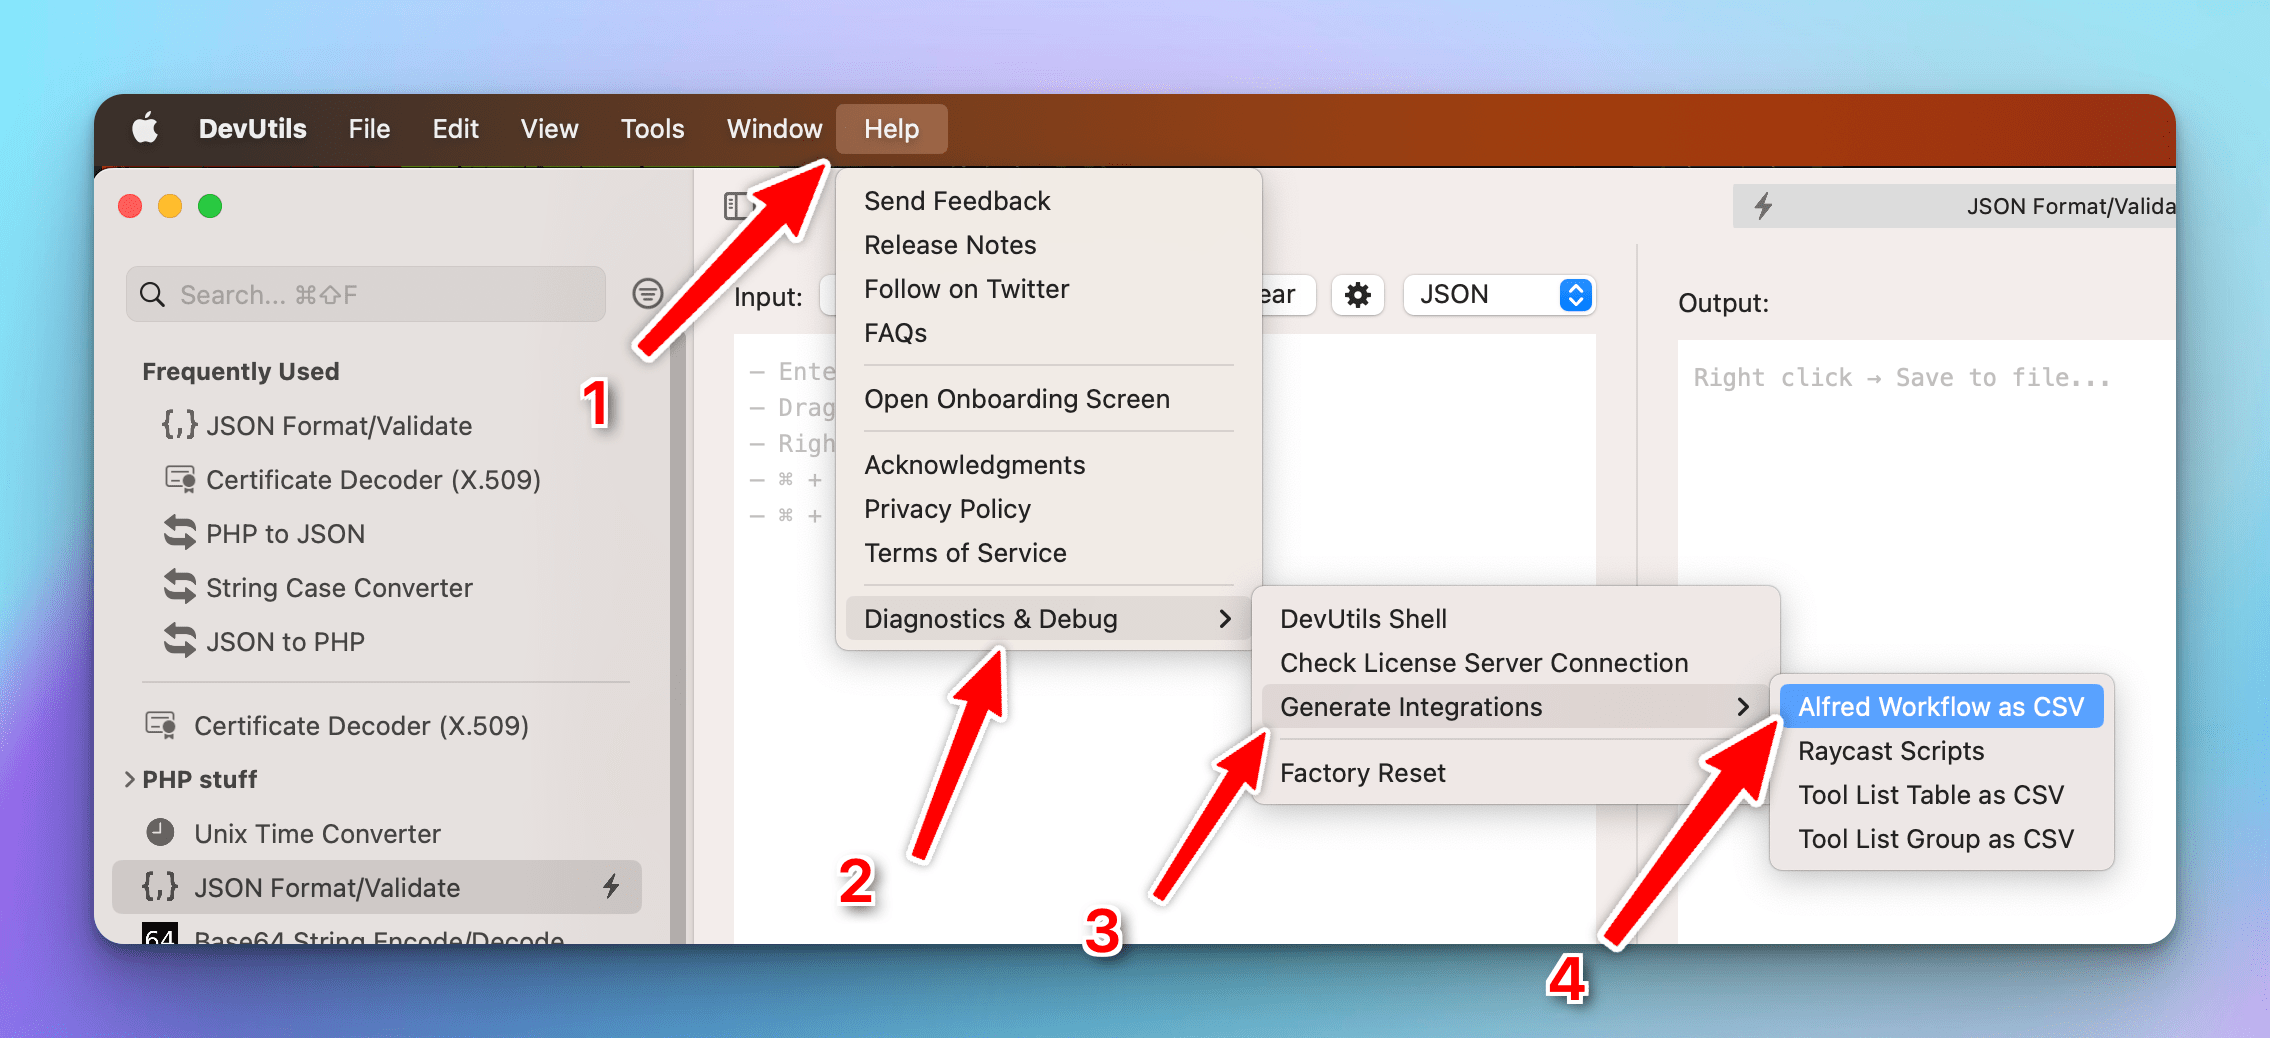Select Open Onboarding Screen
The height and width of the screenshot is (1038, 2270).
(1017, 399)
